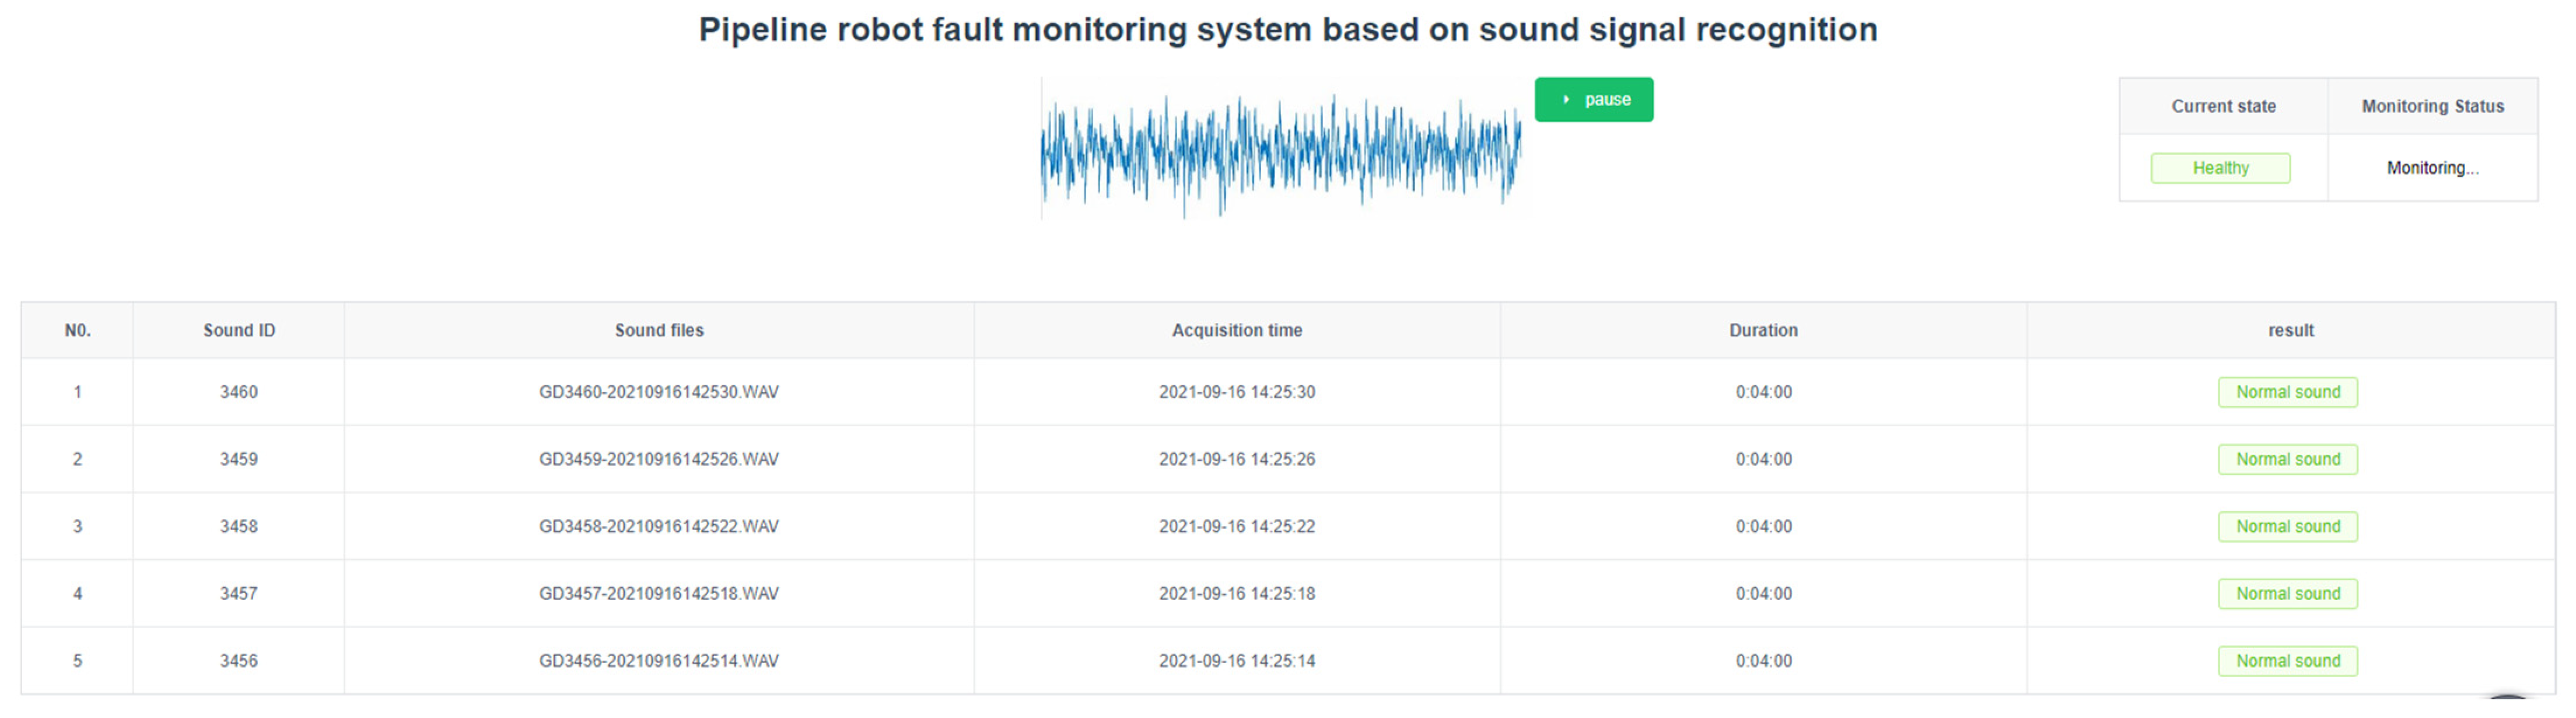This screenshot has width=2576, height=718.
Task: Click Normal sound tag for ID 3456
Action: click(2287, 660)
